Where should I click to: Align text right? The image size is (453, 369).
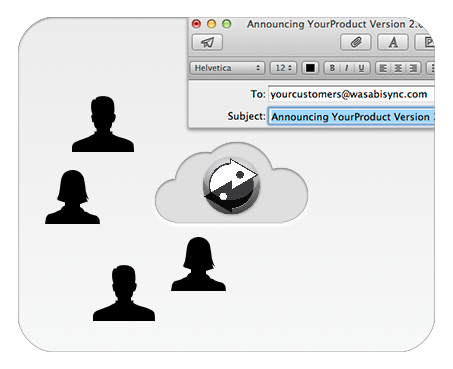(413, 68)
